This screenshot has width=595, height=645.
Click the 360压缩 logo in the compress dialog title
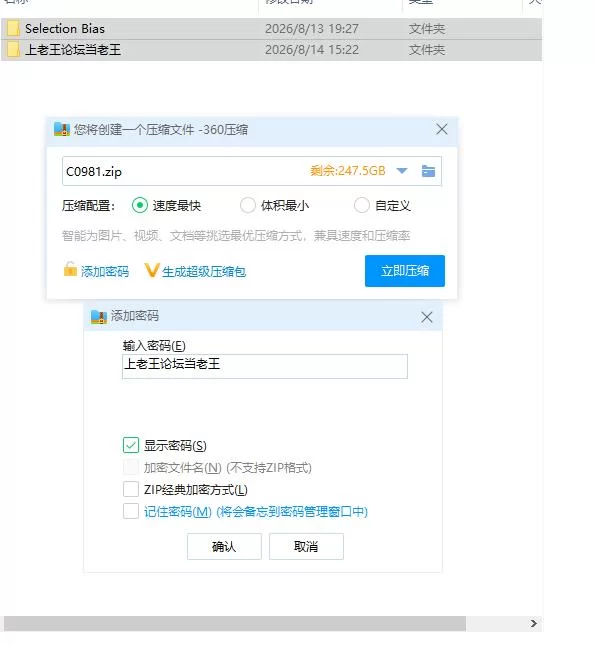[62, 130]
